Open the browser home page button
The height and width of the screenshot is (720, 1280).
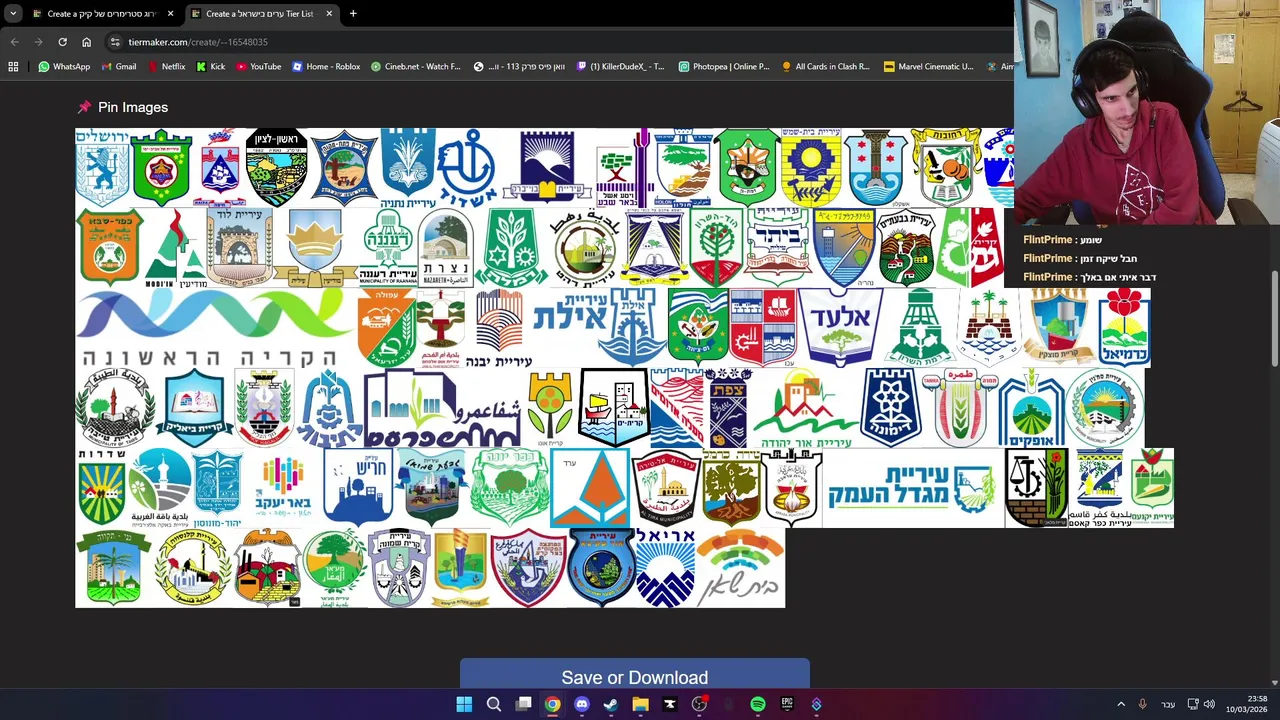[x=86, y=42]
